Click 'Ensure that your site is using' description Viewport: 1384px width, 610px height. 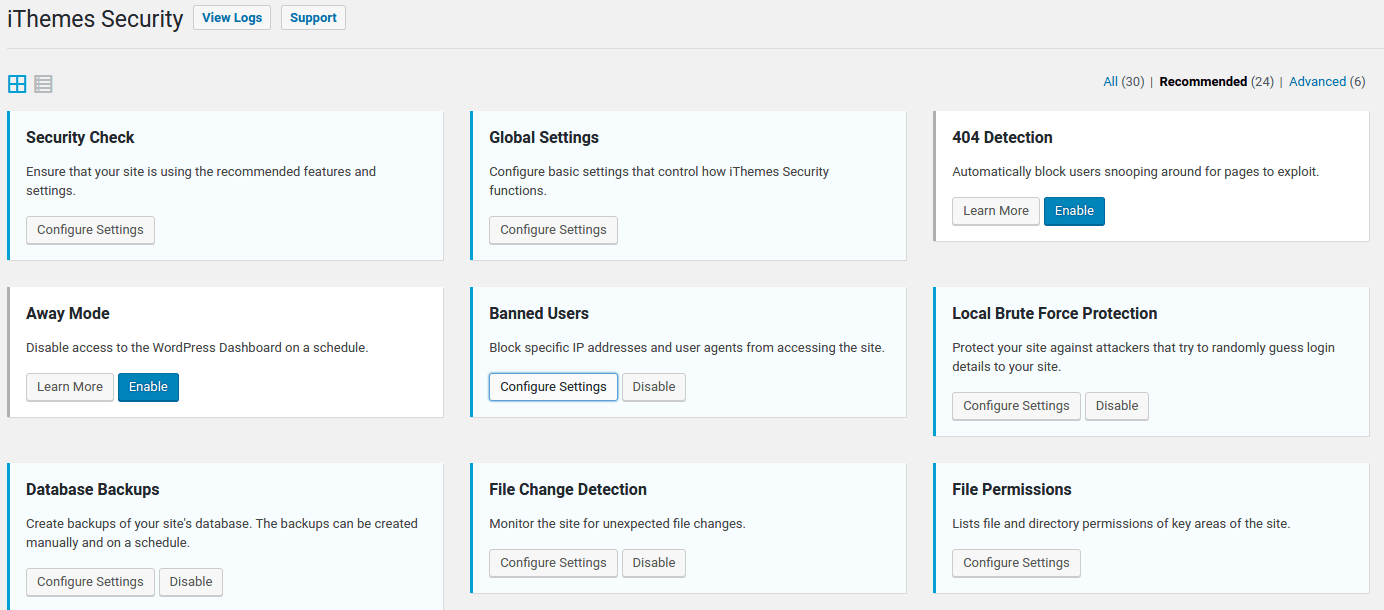[201, 181]
